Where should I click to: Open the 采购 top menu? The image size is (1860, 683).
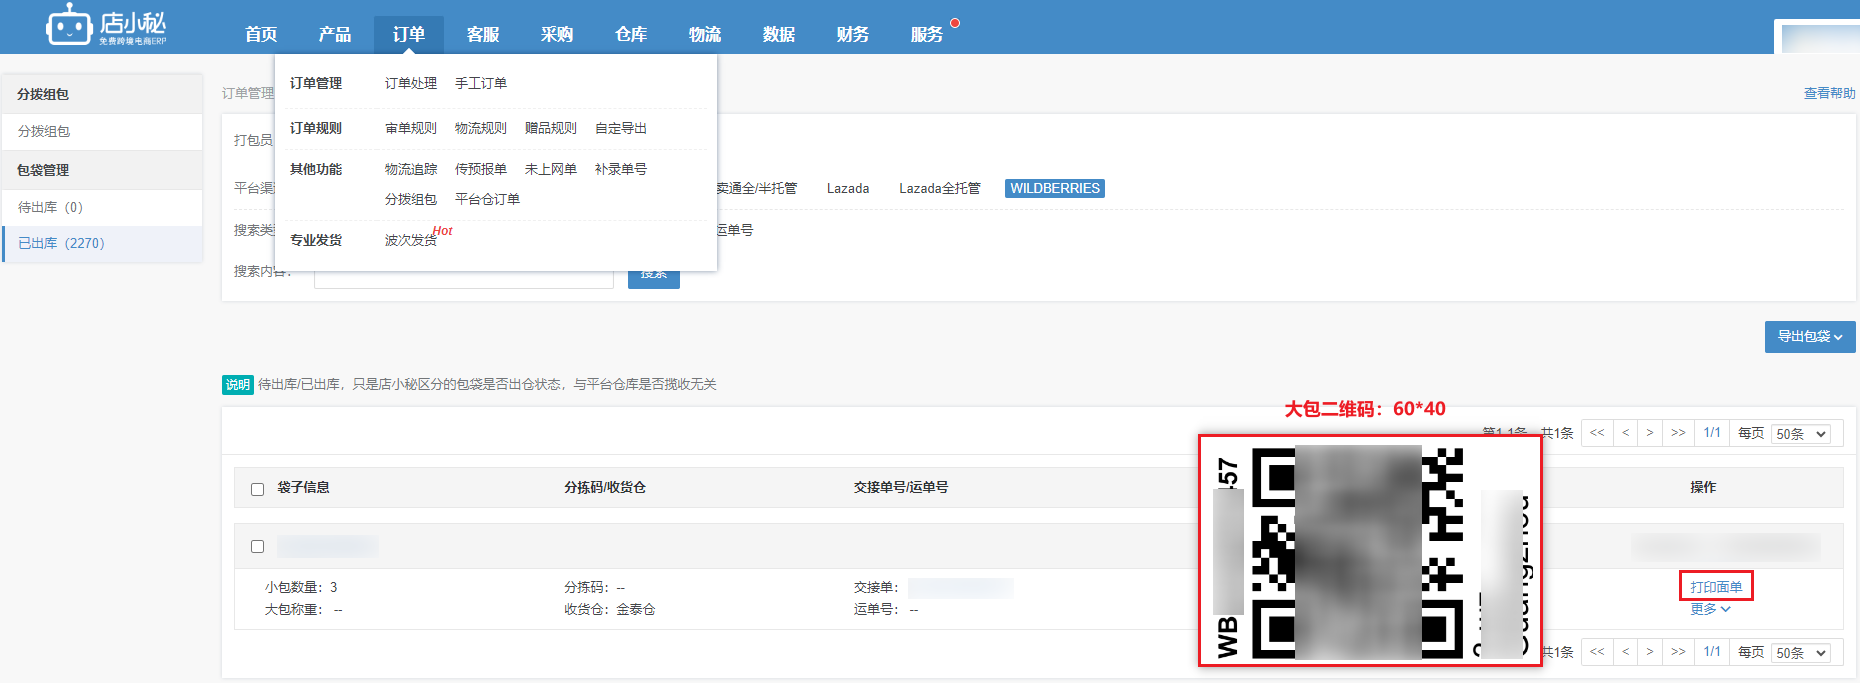tap(557, 34)
